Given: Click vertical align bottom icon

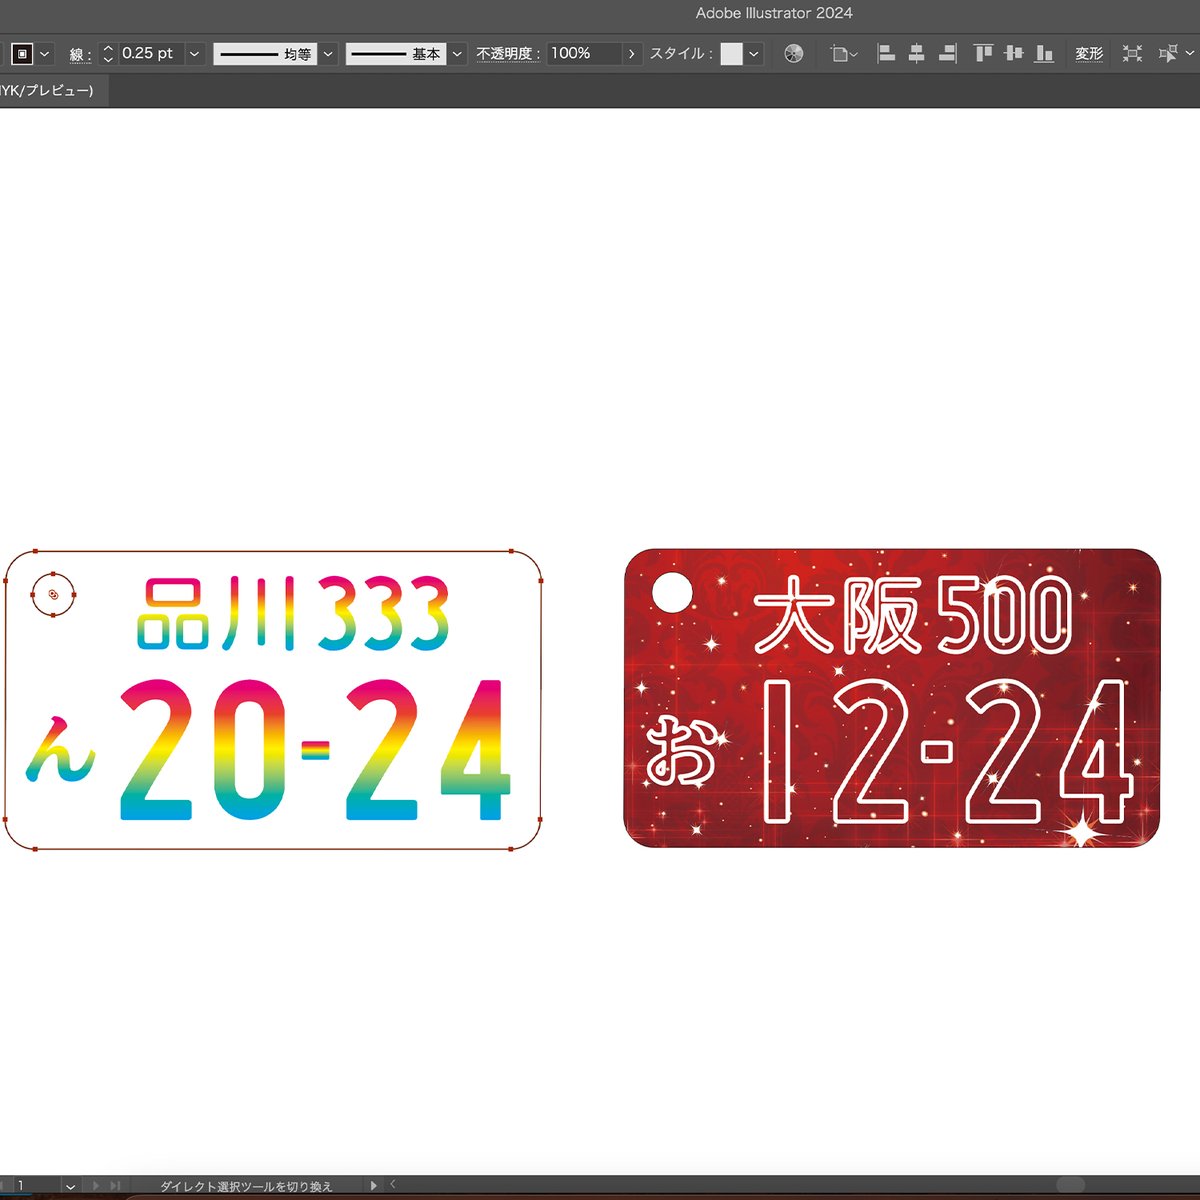Looking at the screenshot, I should [1044, 54].
